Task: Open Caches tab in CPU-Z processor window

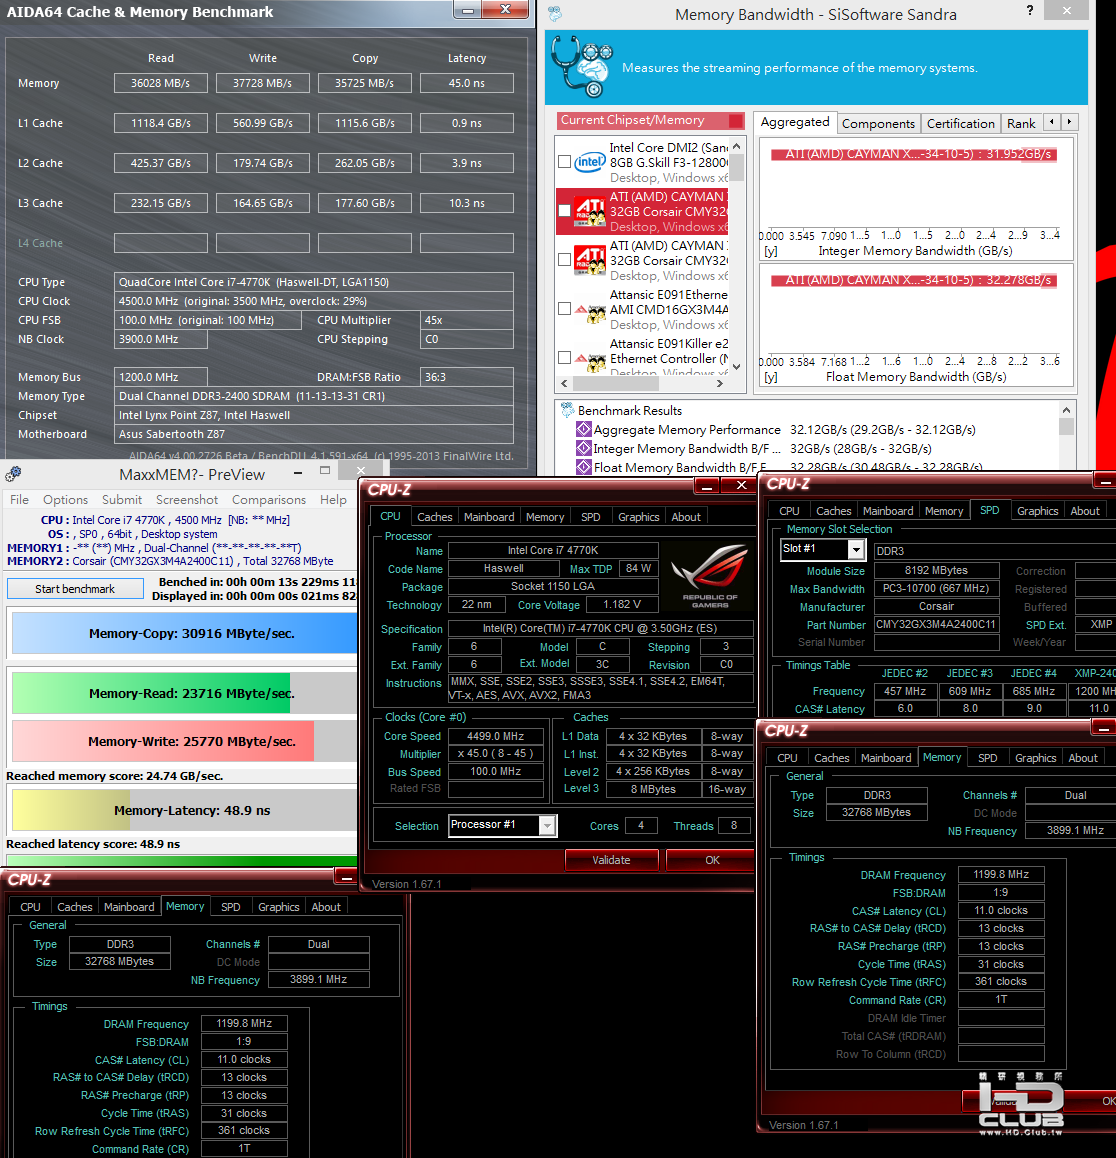Action: 434,517
